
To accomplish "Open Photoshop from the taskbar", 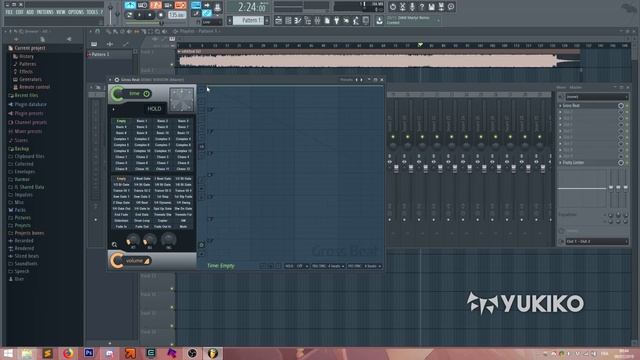I will [x=89, y=353].
